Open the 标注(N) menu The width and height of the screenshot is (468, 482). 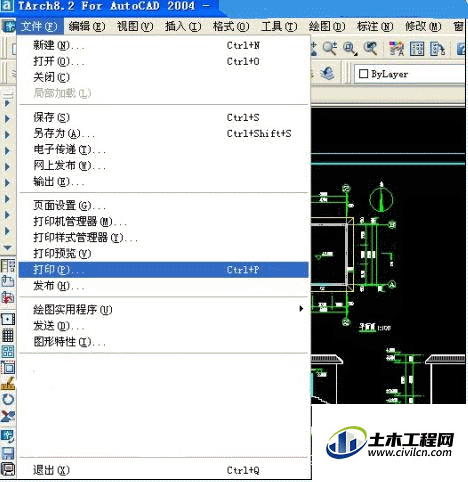coord(375,26)
